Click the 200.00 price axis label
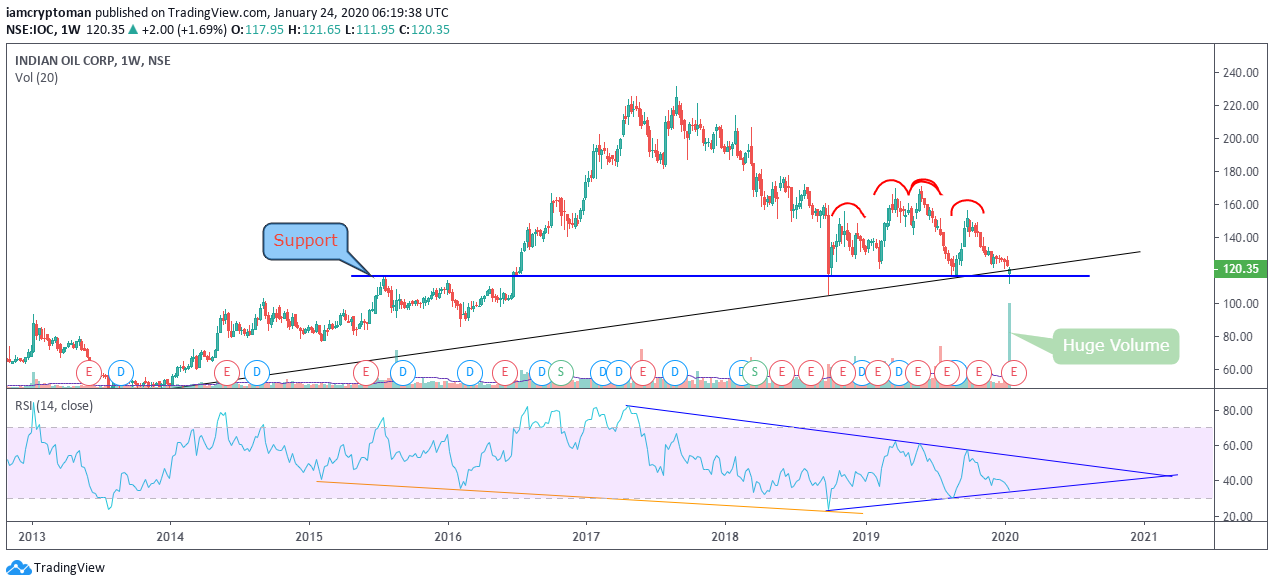This screenshot has height=586, width=1274. click(1241, 138)
